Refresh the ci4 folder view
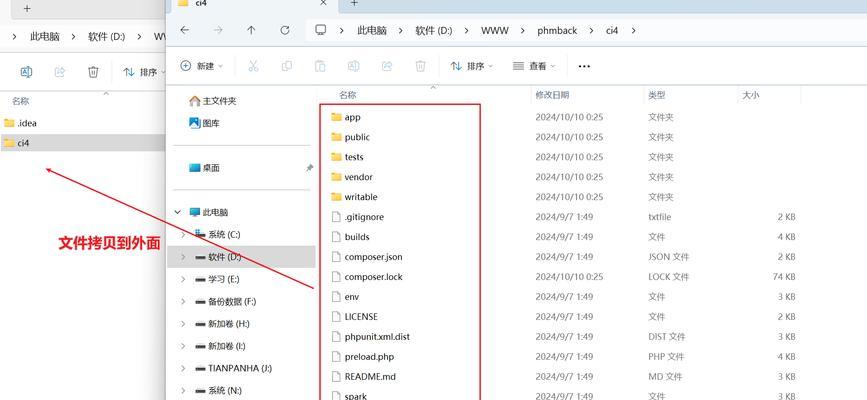This screenshot has width=867, height=400. 285,30
